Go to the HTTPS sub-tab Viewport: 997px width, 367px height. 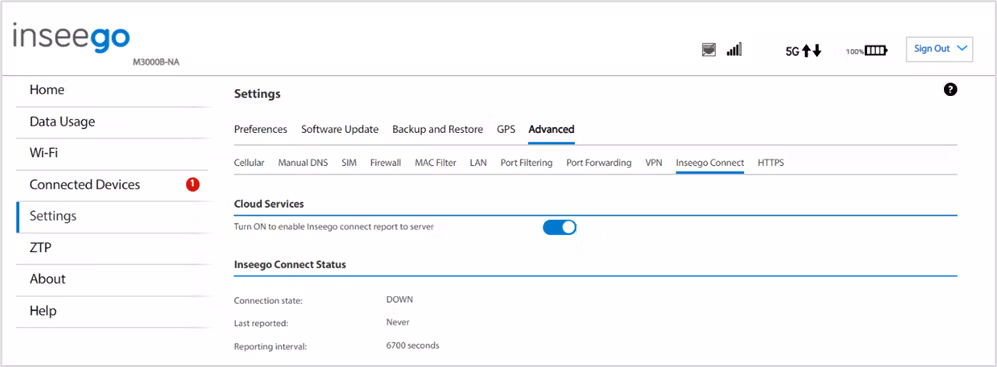pyautogui.click(x=771, y=163)
